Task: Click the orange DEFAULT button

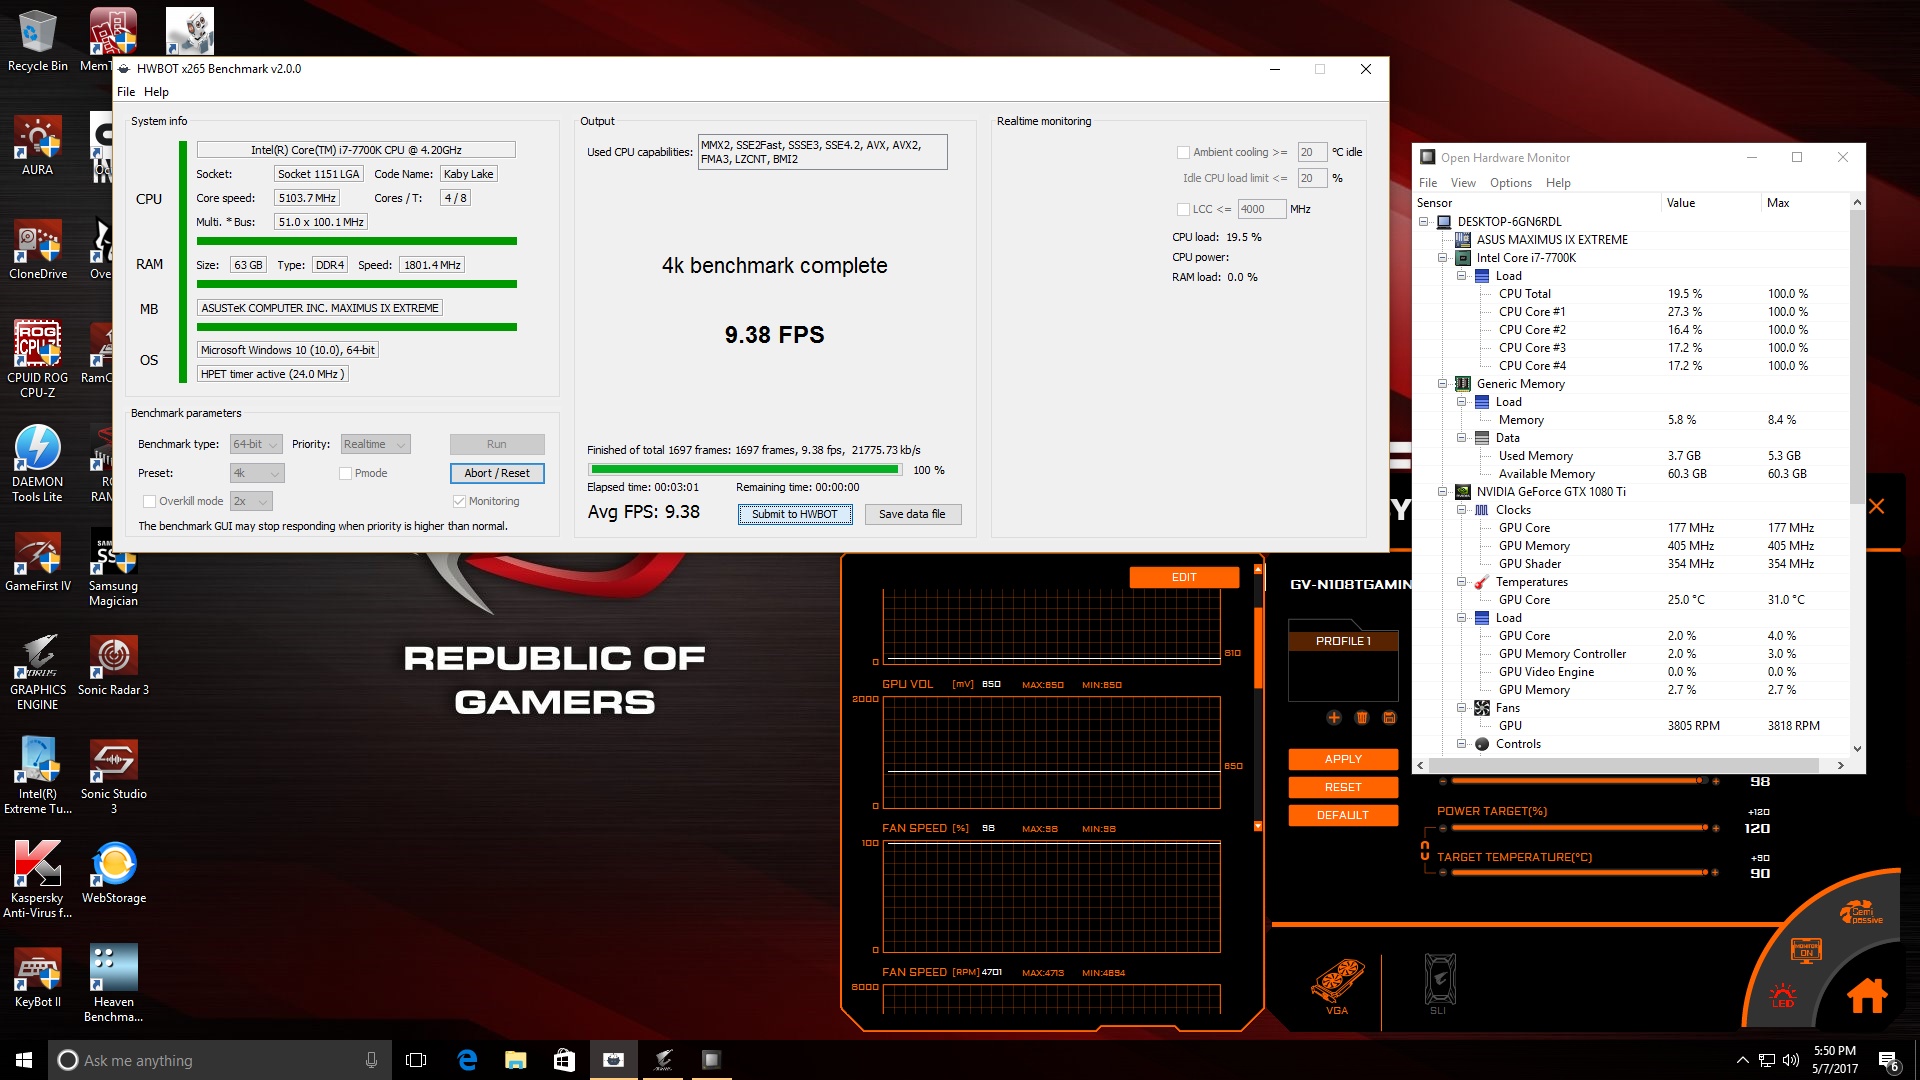Action: point(1343,815)
